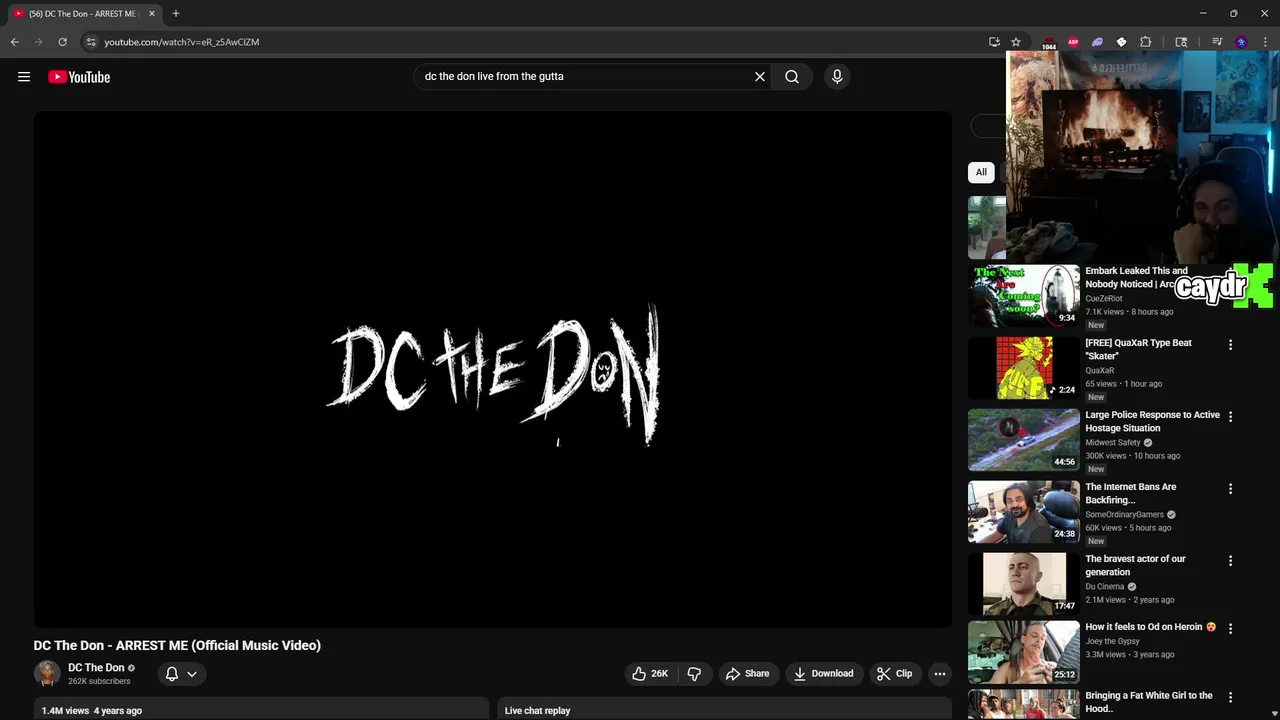Open white tag-shaped extension icon
This screenshot has width=1280, height=720.
click(x=1121, y=42)
